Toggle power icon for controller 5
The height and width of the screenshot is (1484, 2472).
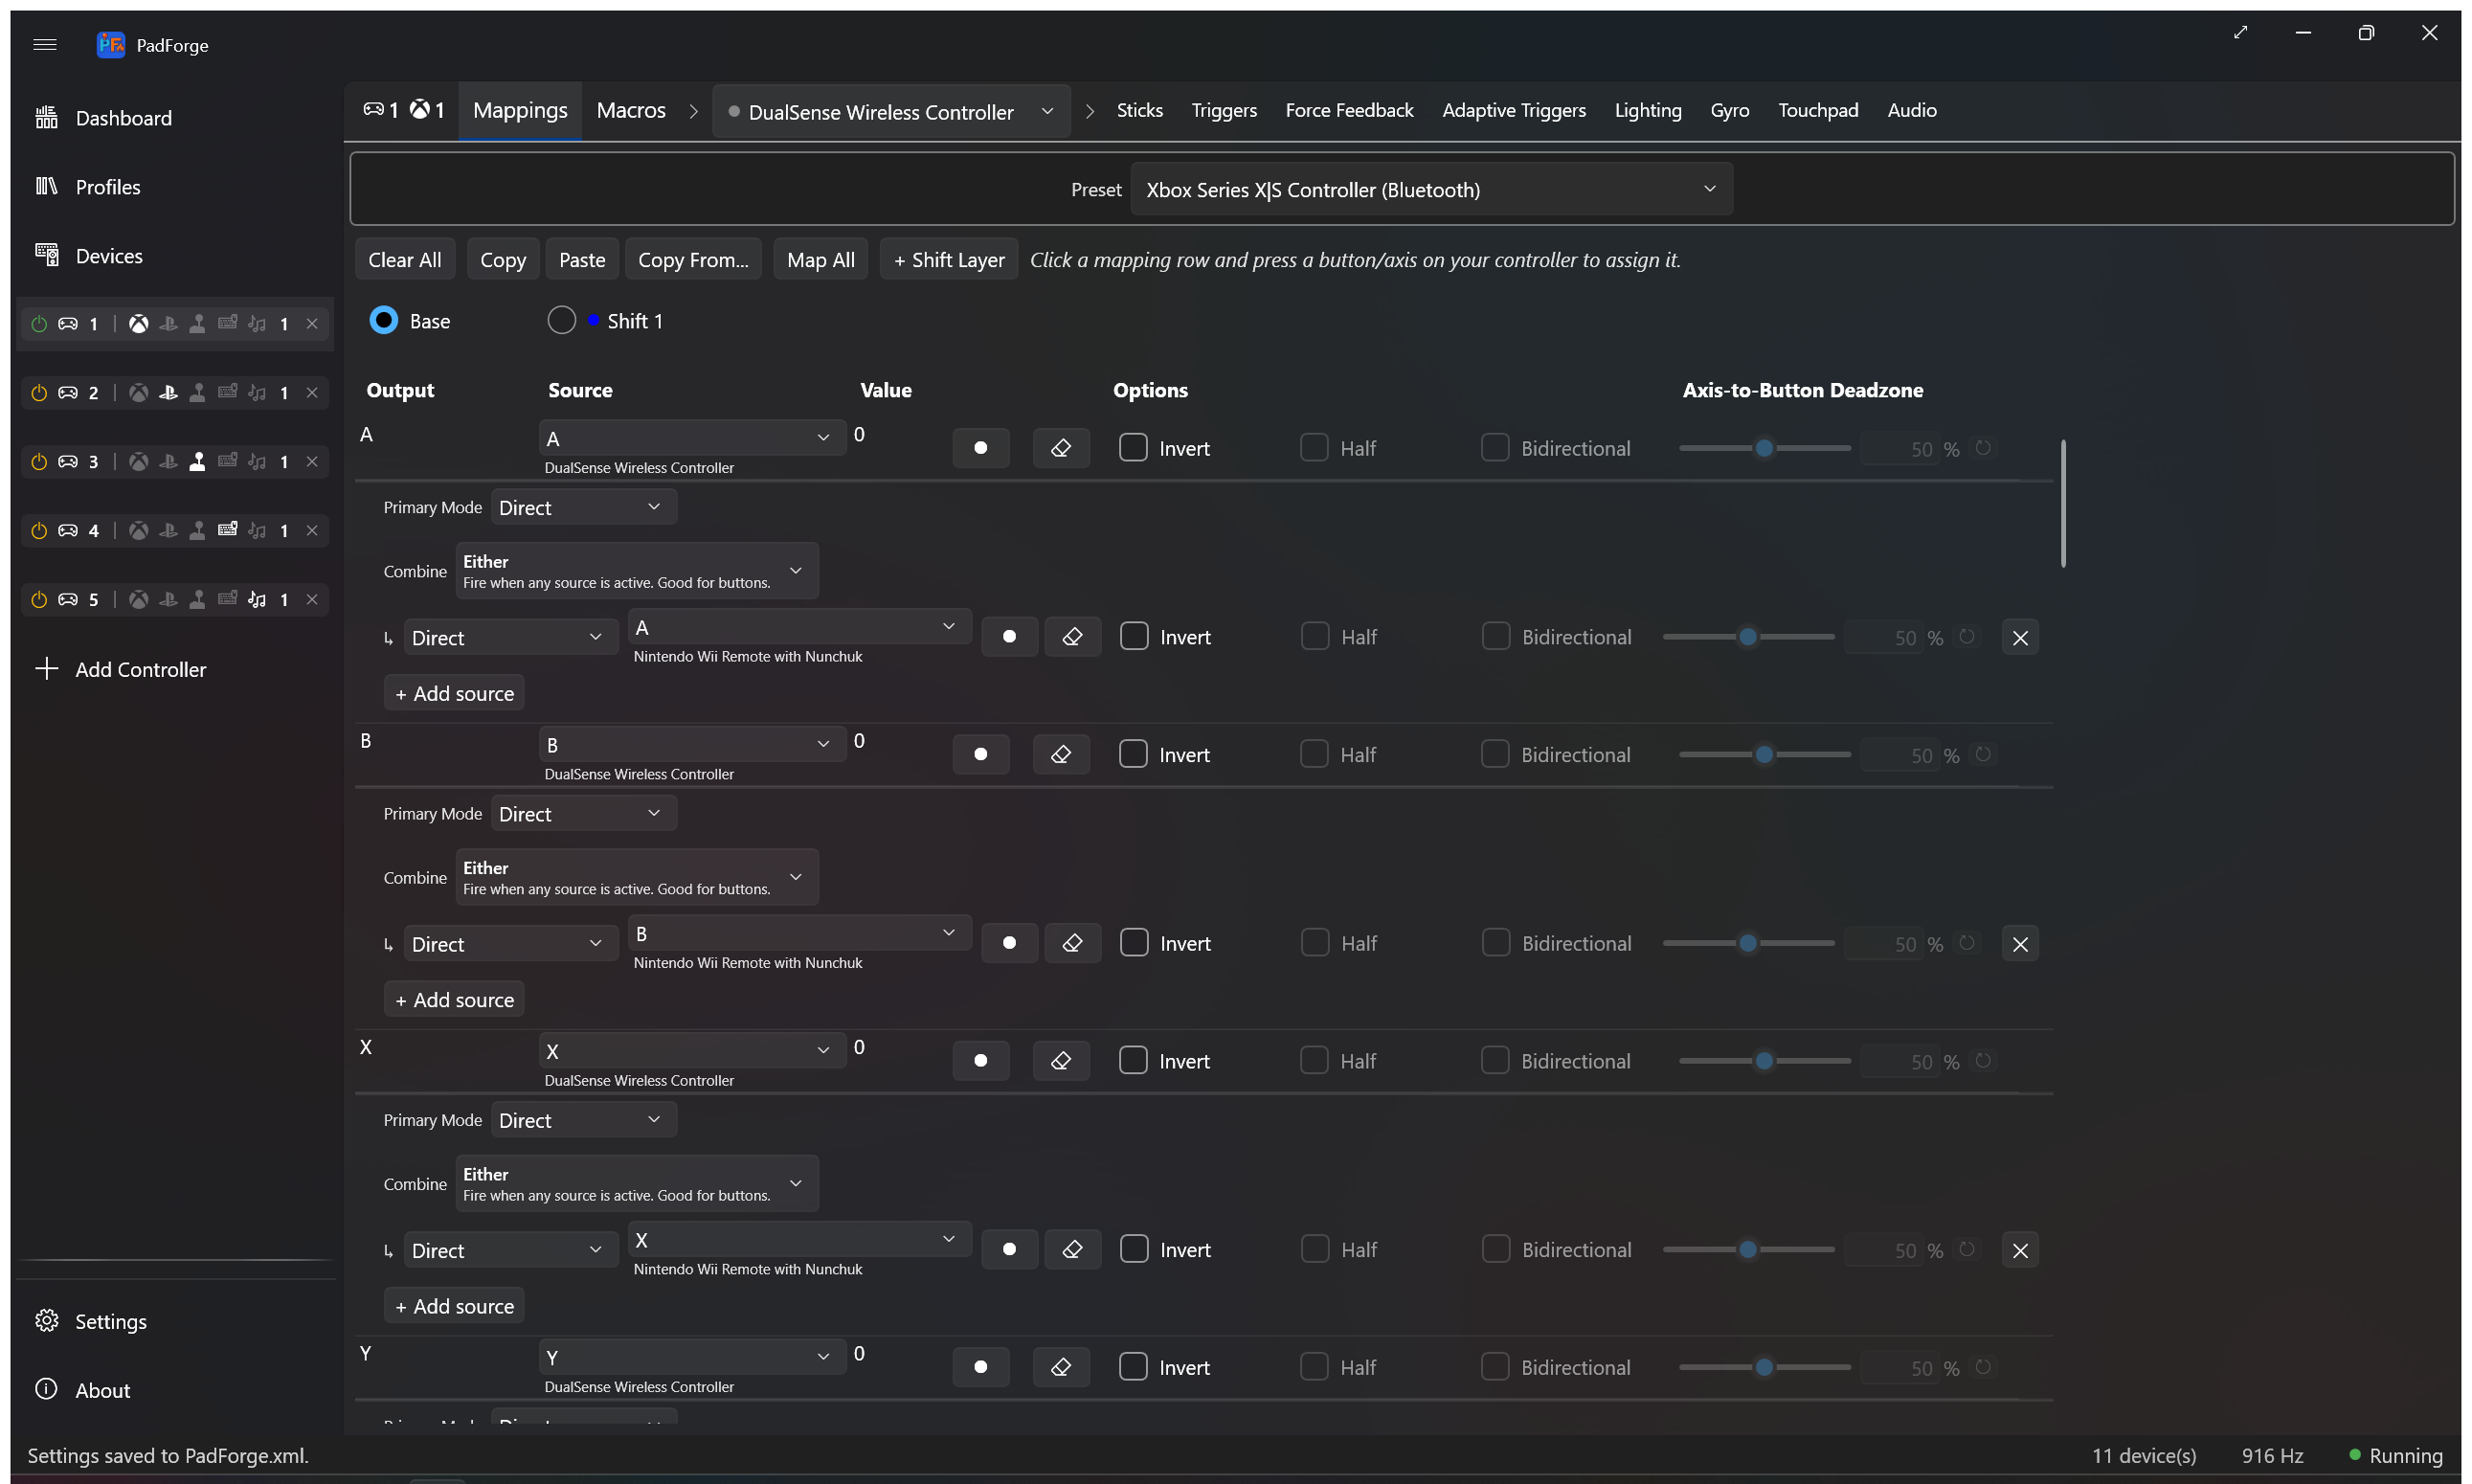pos(39,600)
